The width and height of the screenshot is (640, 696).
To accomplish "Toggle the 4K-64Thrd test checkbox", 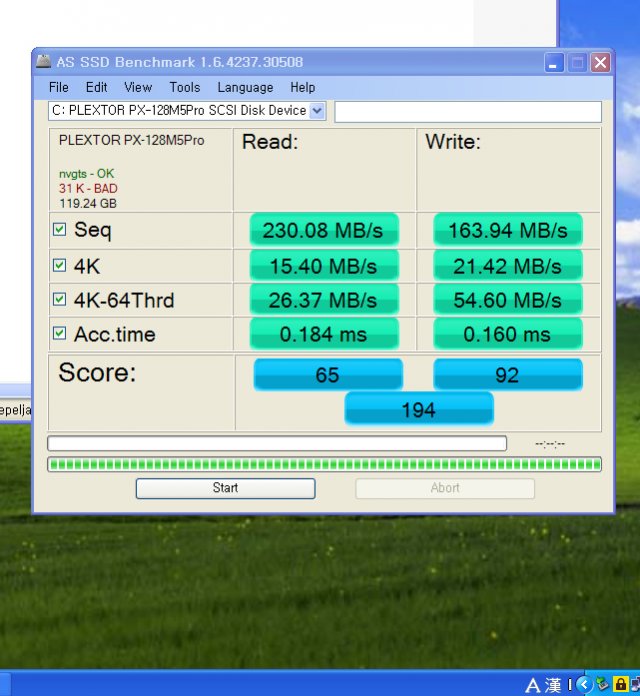I will pyautogui.click(x=59, y=299).
